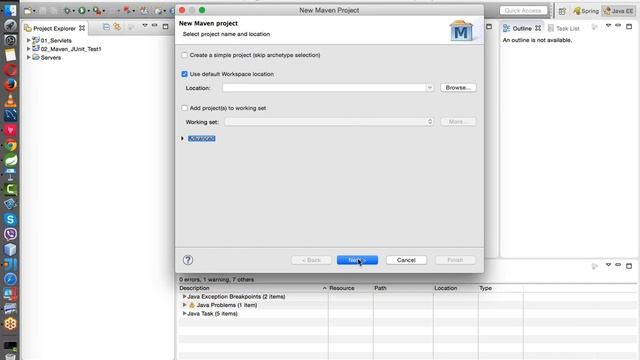Click the Browse... button
Viewport: 640px width, 360px height.
tap(458, 88)
